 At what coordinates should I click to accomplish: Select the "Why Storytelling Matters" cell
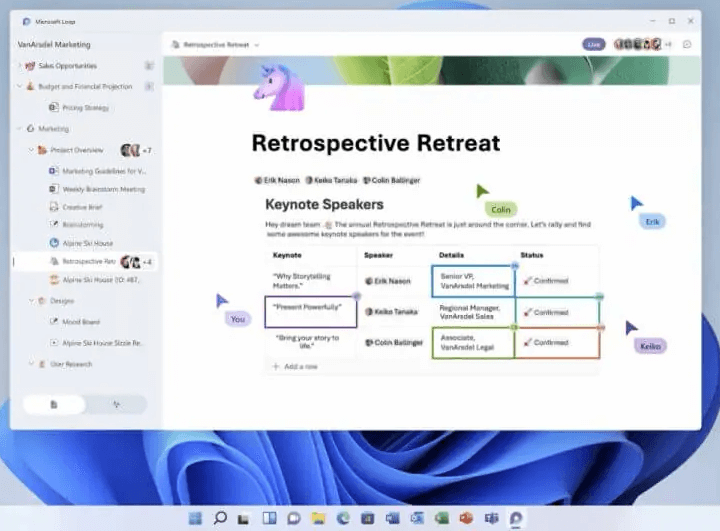click(x=311, y=281)
